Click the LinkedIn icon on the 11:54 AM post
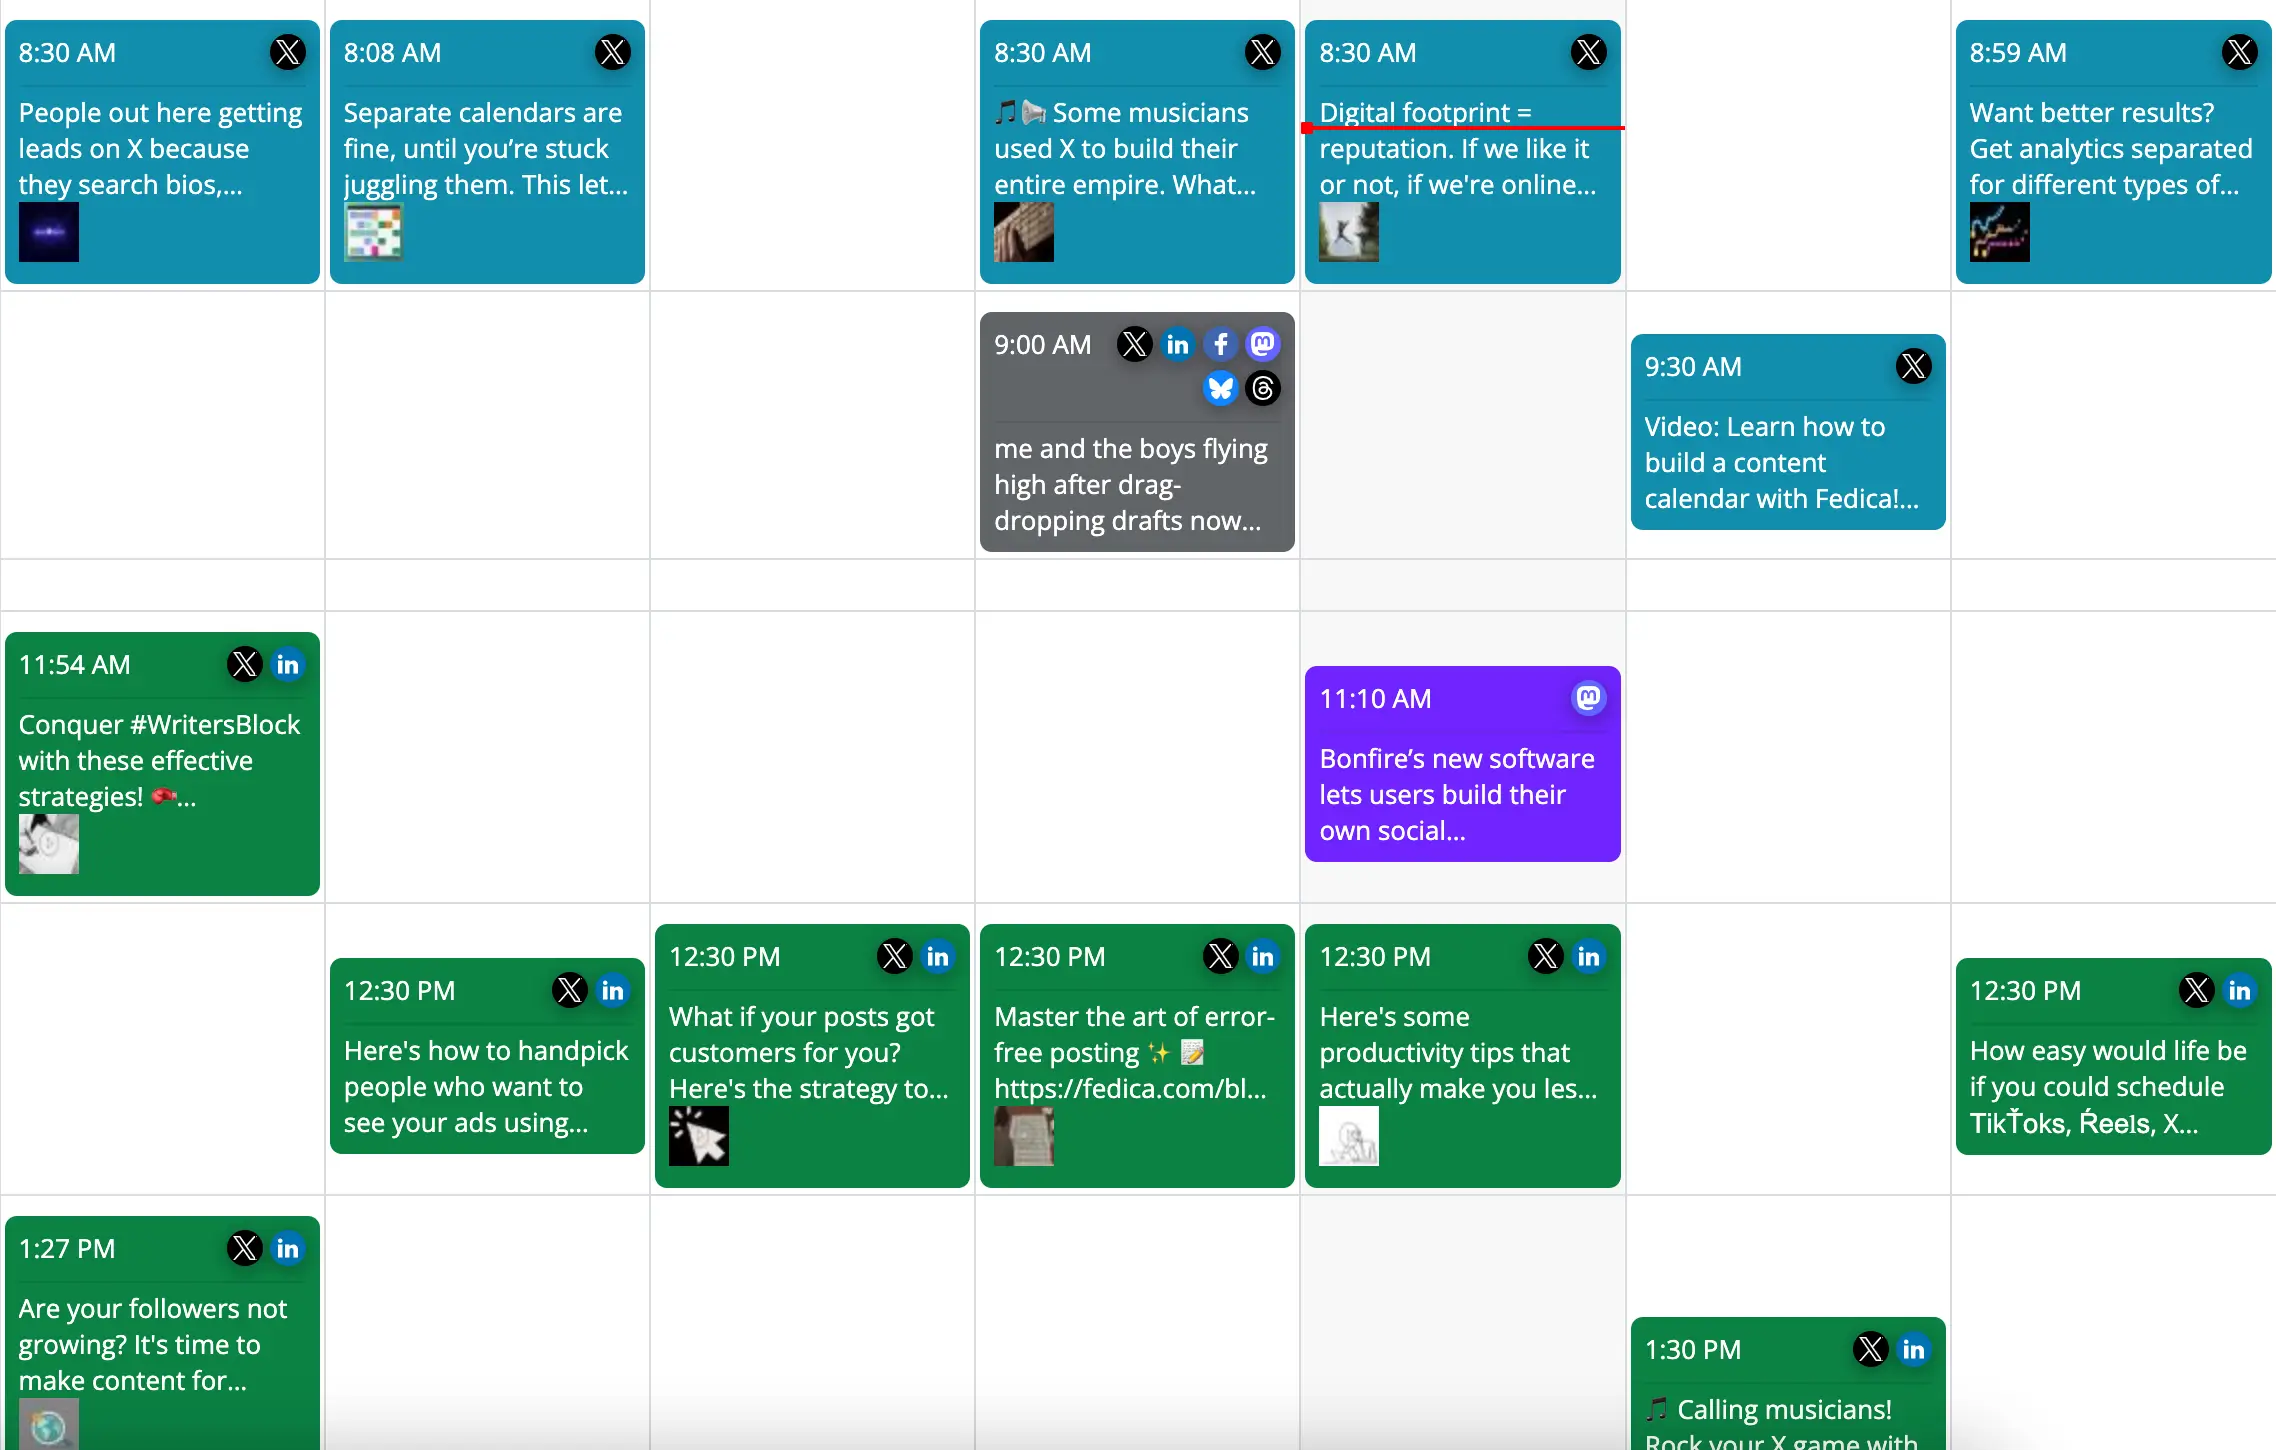The image size is (2276, 1450). pos(288,665)
